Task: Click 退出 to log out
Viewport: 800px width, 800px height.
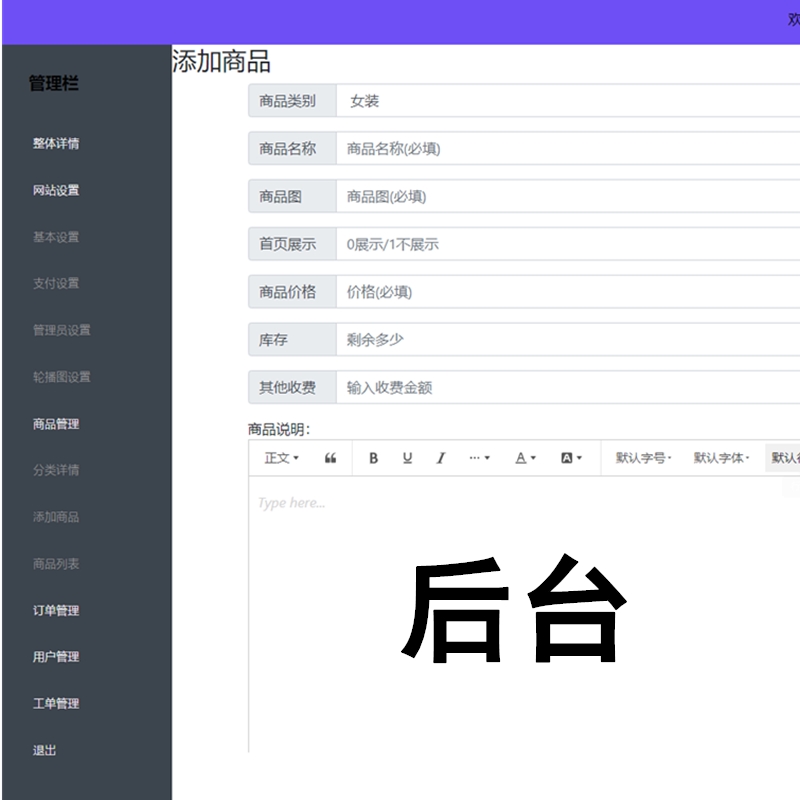Action: pos(45,750)
